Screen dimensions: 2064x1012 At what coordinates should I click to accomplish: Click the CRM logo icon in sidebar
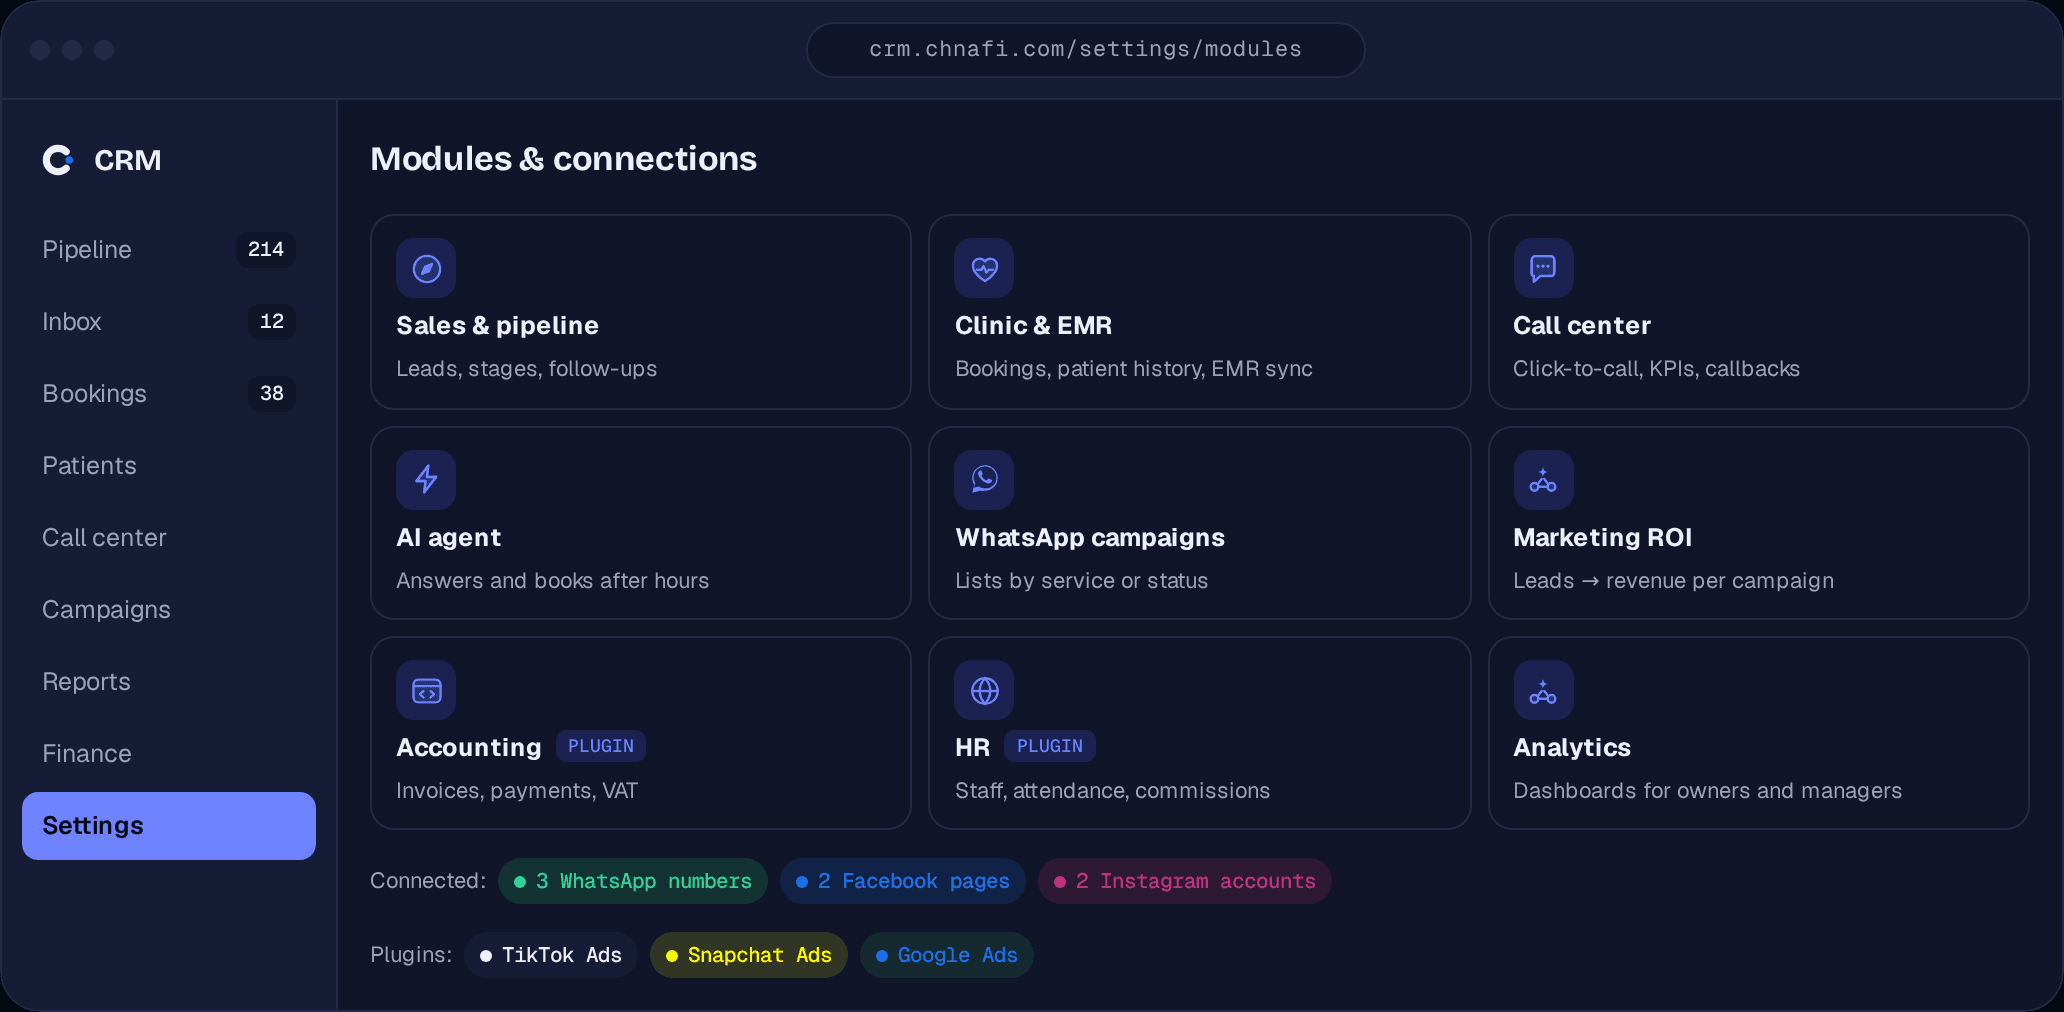58,160
